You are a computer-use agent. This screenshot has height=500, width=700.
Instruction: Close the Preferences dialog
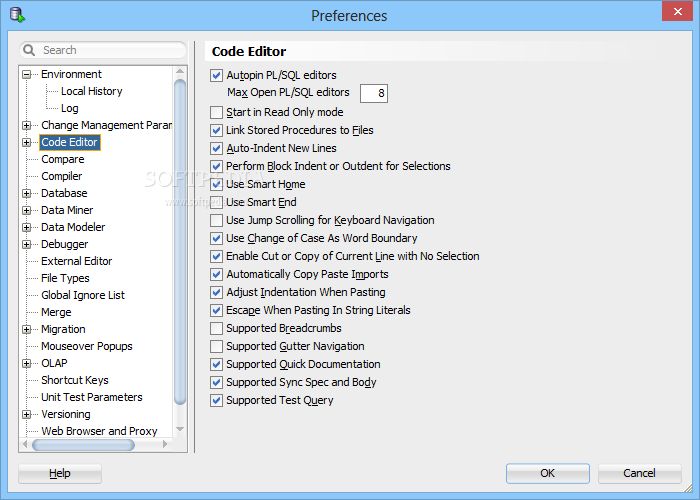[677, 11]
